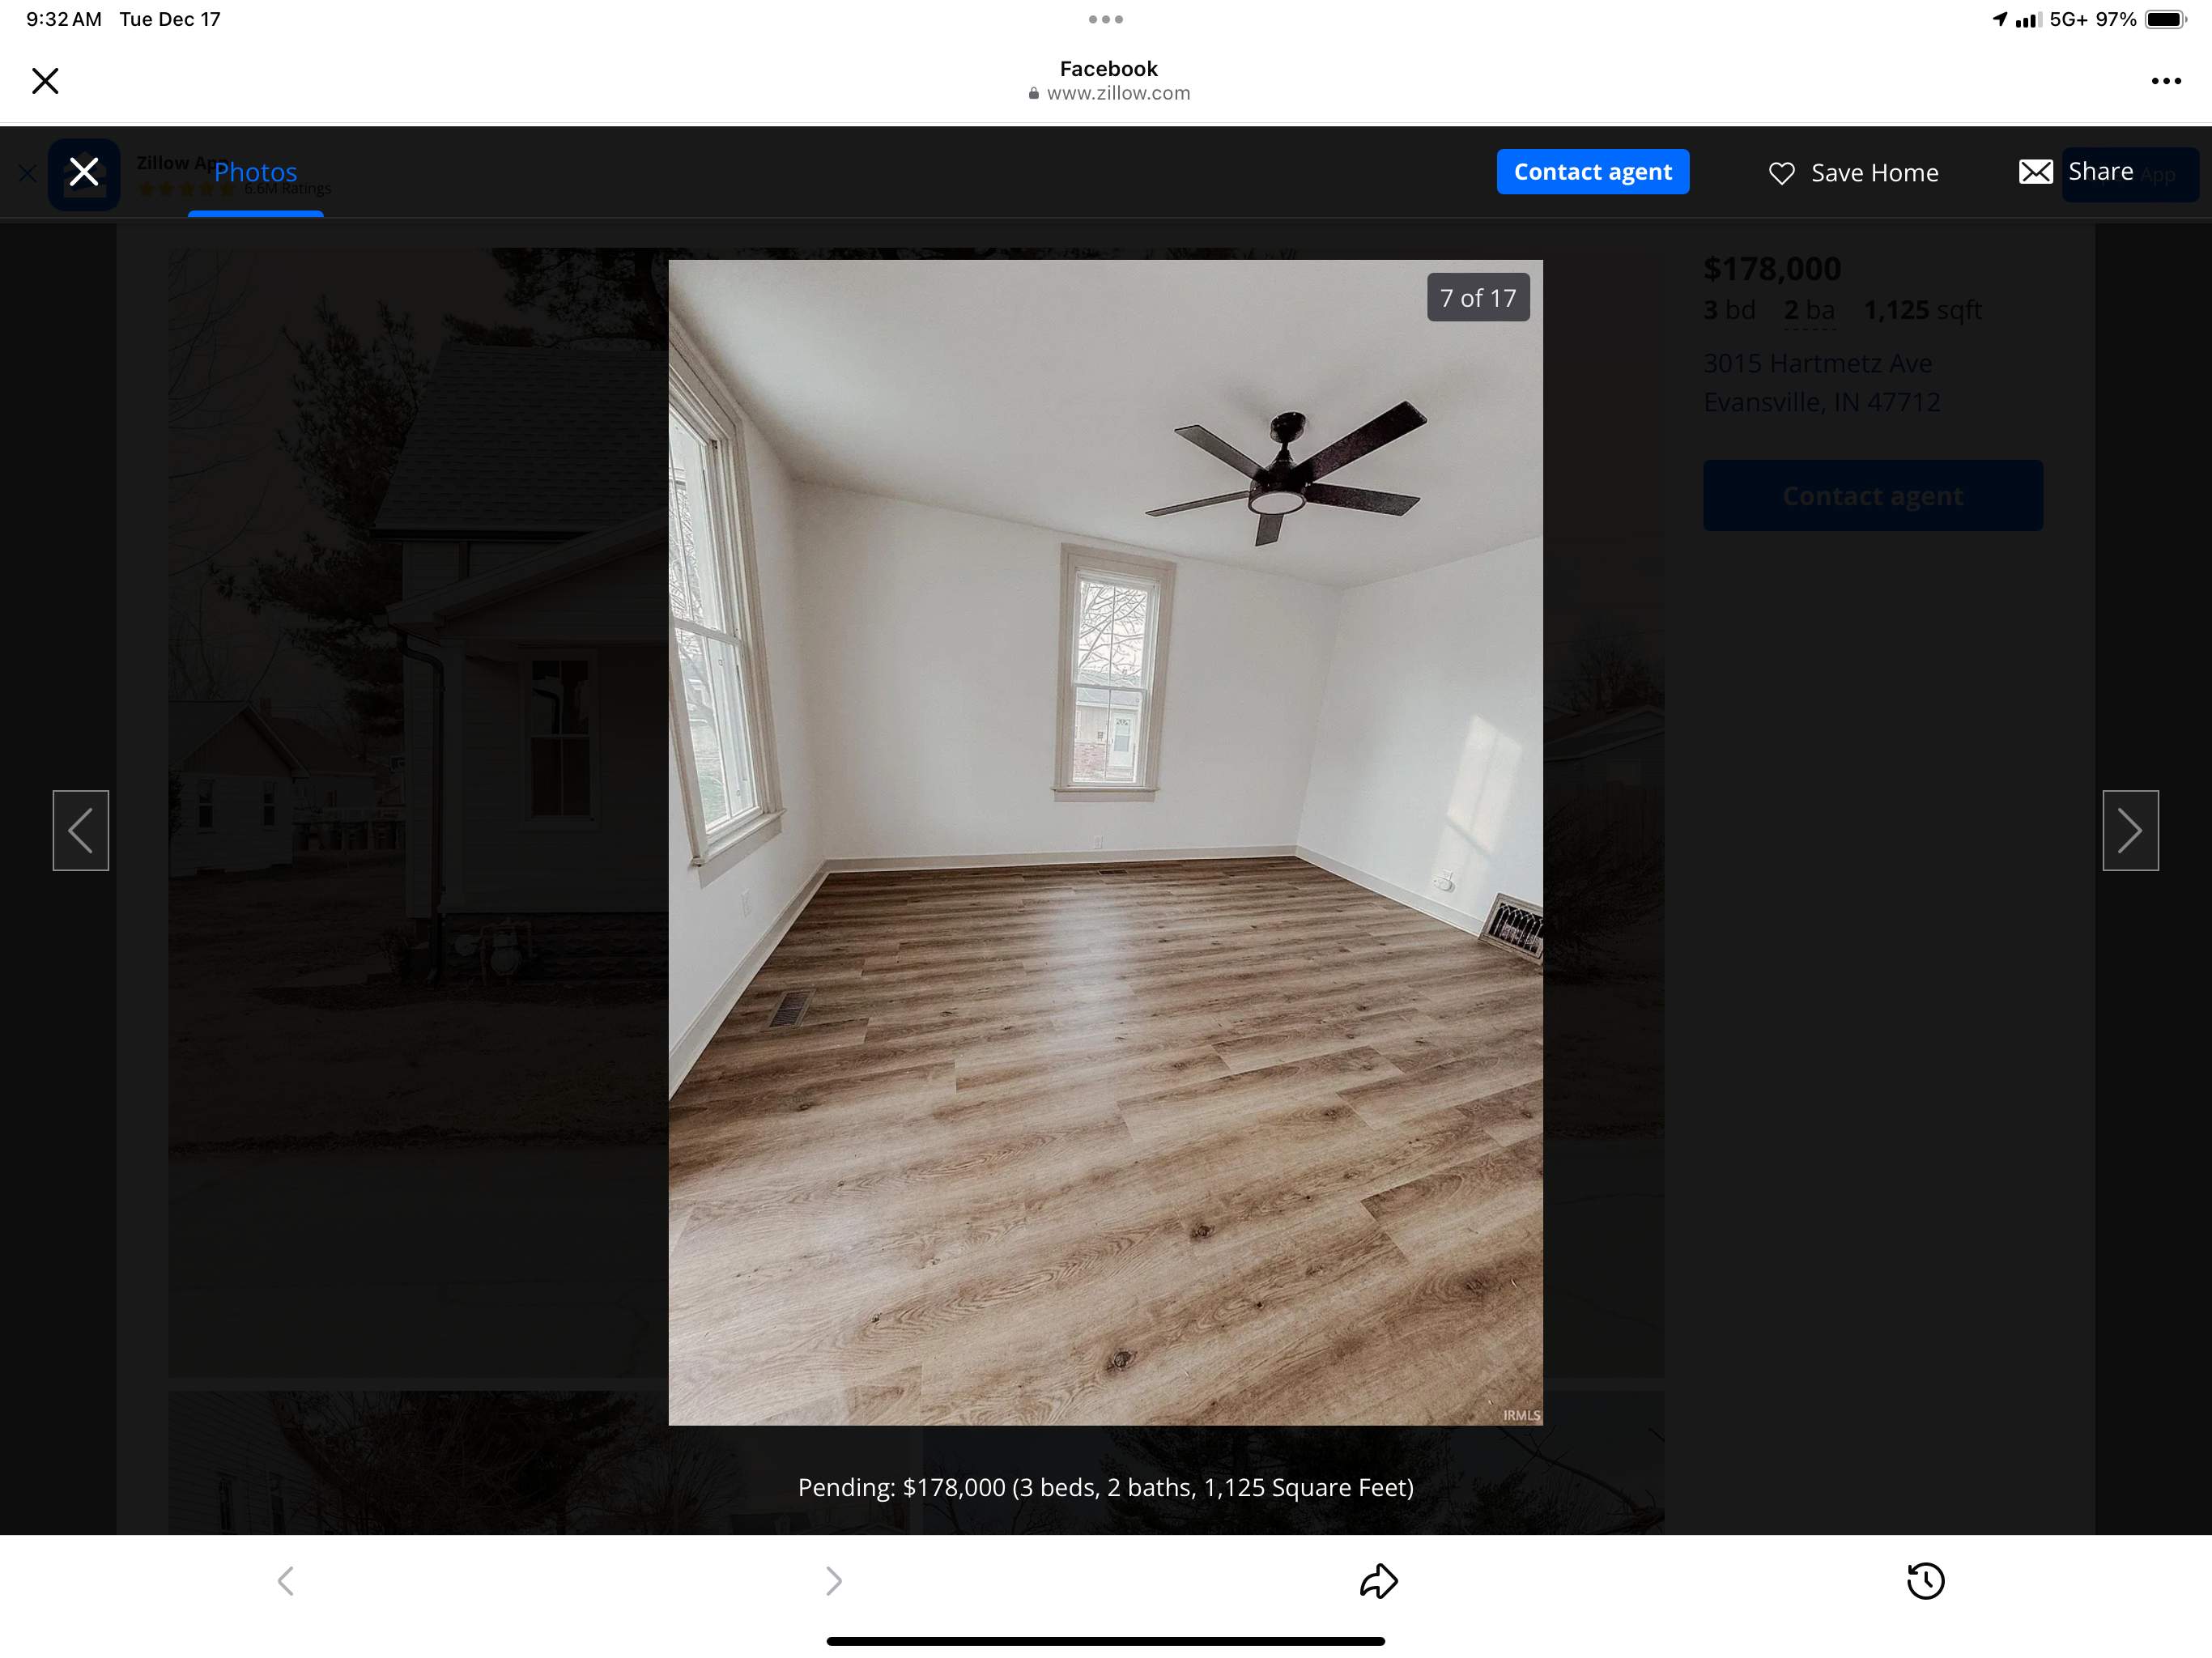Tap the three dots at top center

point(1105,19)
